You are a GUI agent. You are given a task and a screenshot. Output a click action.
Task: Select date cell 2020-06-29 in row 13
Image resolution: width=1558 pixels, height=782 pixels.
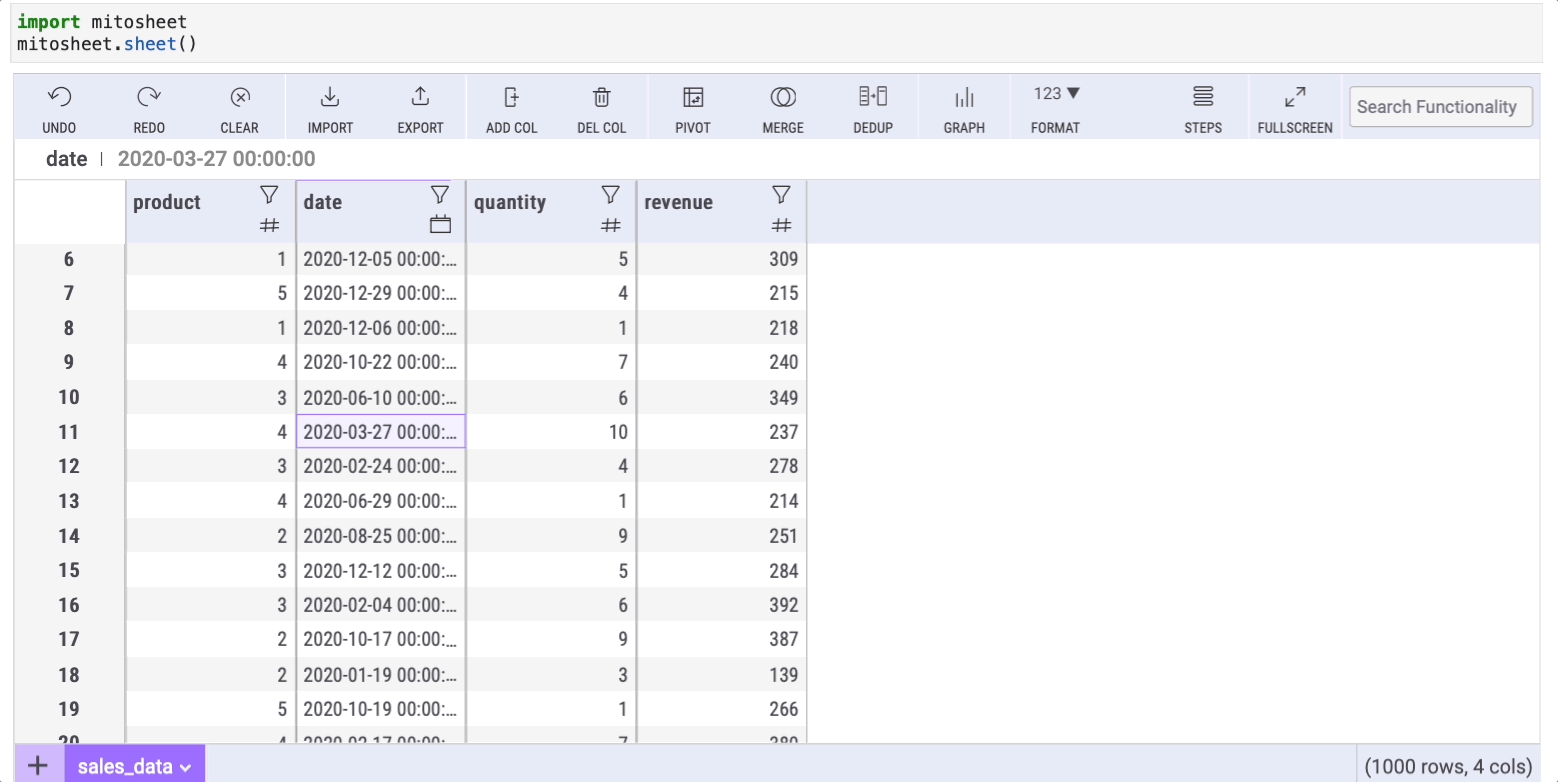381,500
